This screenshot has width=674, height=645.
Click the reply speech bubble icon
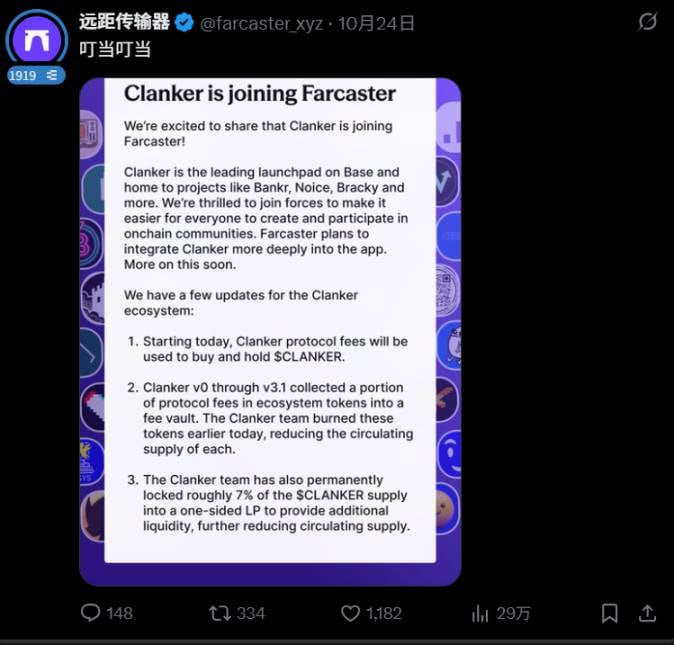[90, 612]
